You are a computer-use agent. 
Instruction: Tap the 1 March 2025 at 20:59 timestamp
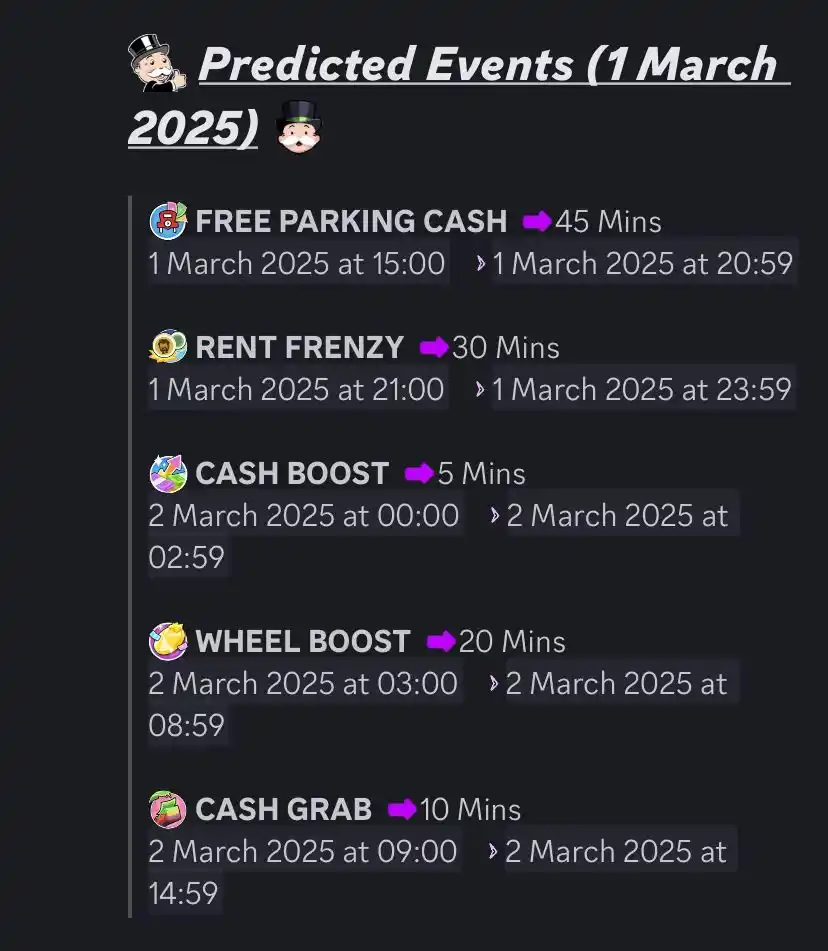[643, 264]
